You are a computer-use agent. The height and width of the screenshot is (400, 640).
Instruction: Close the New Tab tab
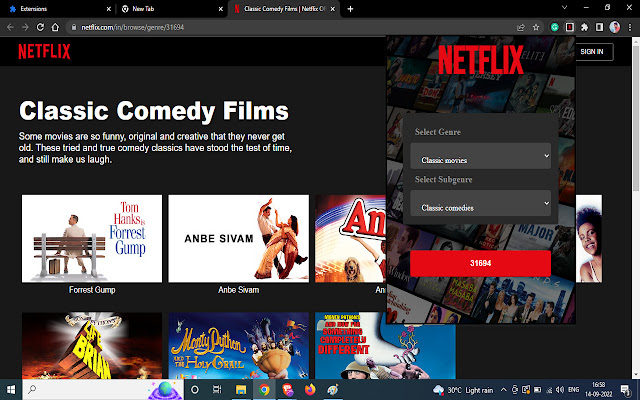pyautogui.click(x=221, y=9)
